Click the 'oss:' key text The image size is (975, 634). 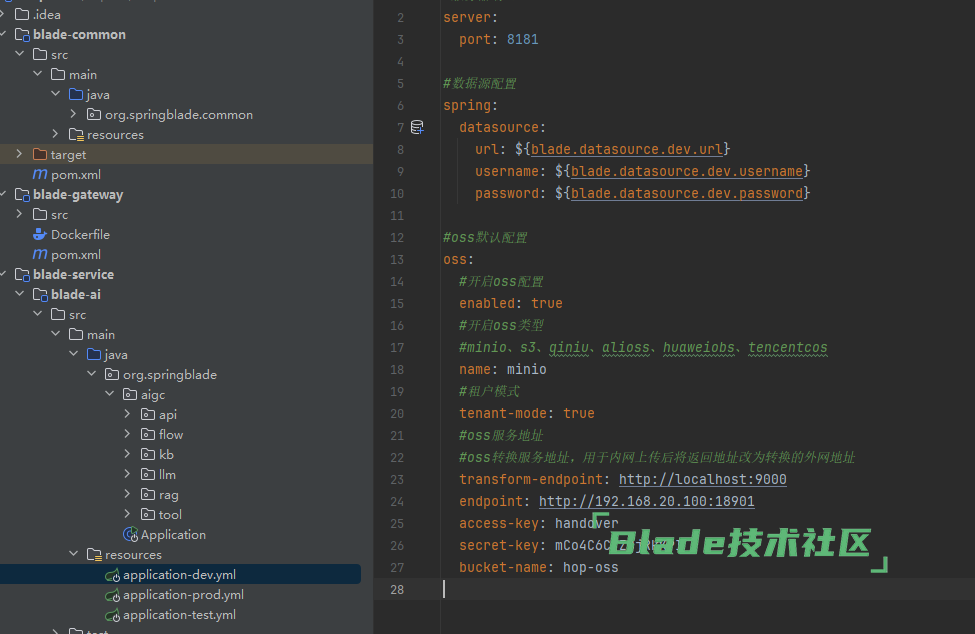pos(458,259)
